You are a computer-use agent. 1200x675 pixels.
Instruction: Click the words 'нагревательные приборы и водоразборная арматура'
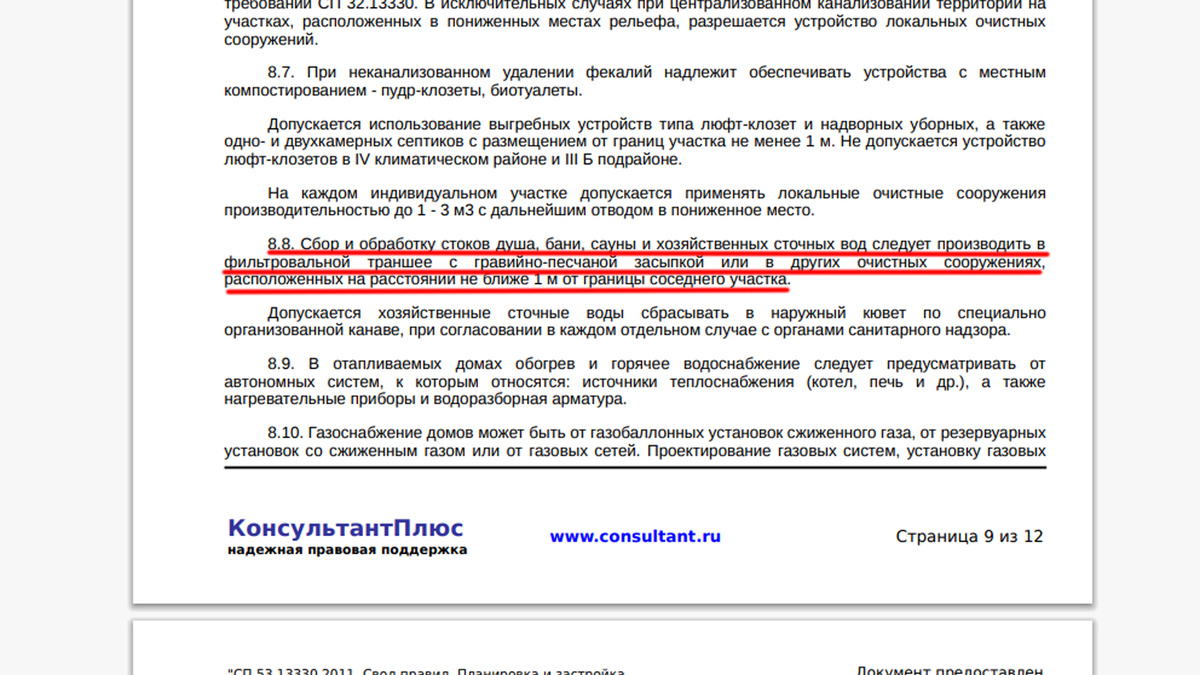[425, 399]
